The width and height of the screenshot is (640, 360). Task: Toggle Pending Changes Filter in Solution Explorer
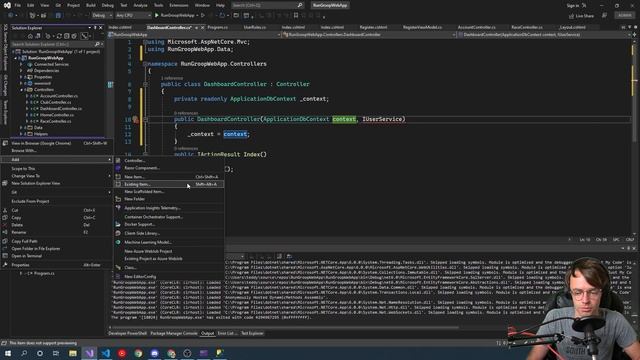pyautogui.click(x=48, y=36)
